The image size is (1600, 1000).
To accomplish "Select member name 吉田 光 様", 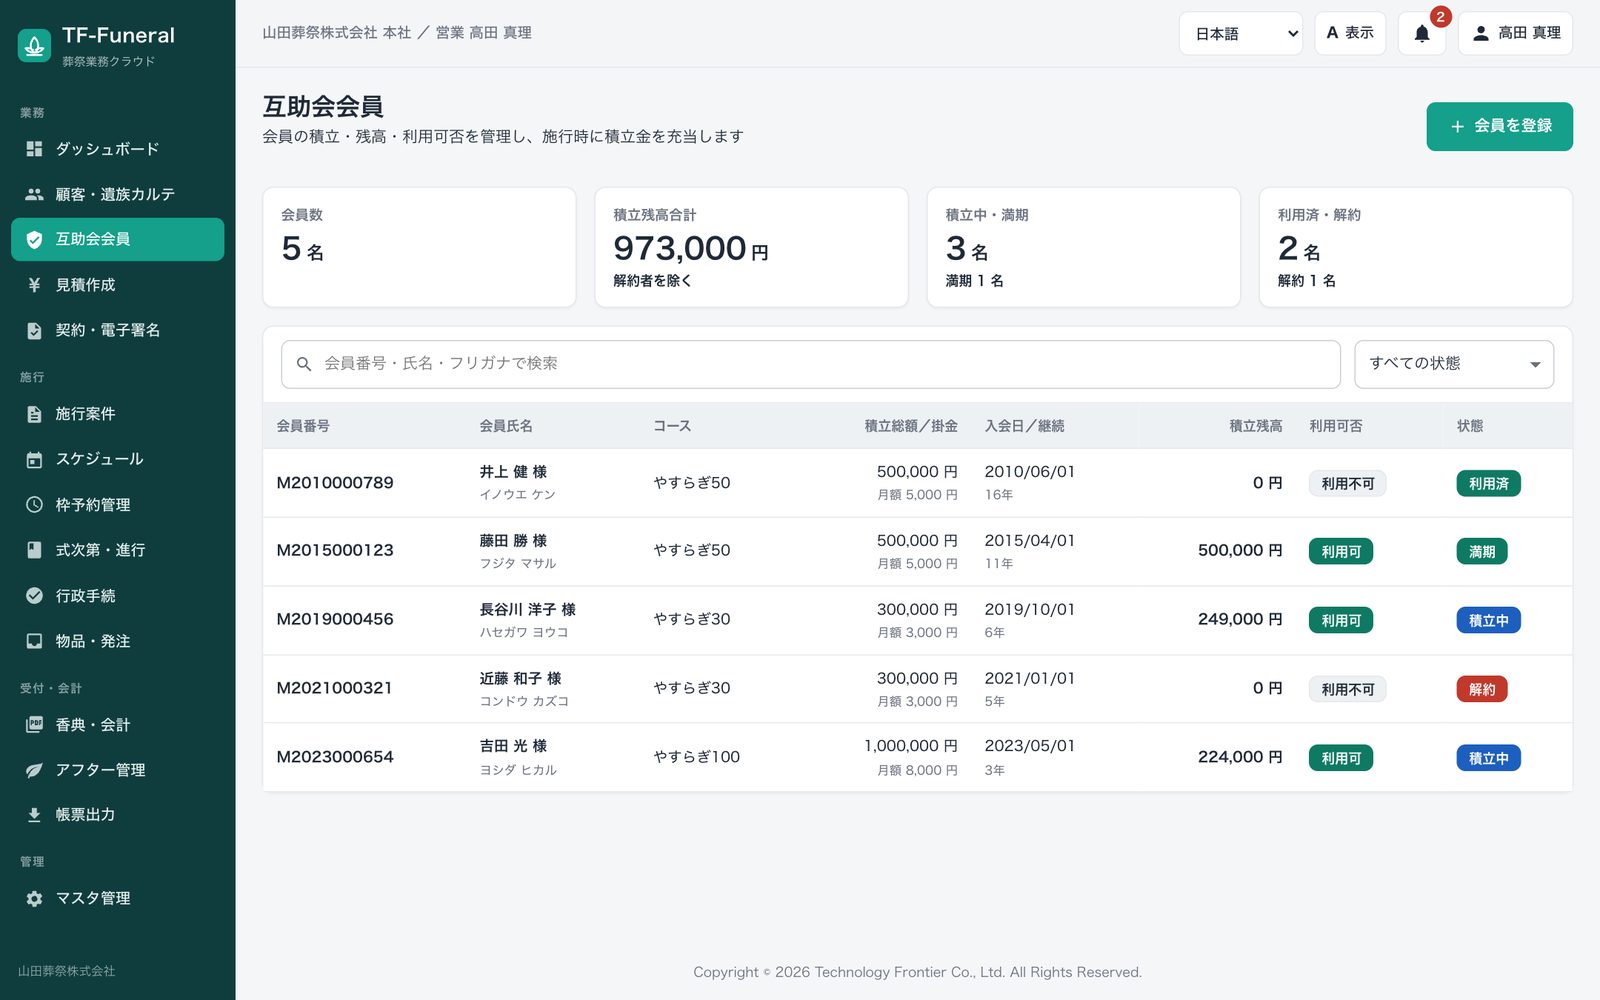I will coord(513,746).
